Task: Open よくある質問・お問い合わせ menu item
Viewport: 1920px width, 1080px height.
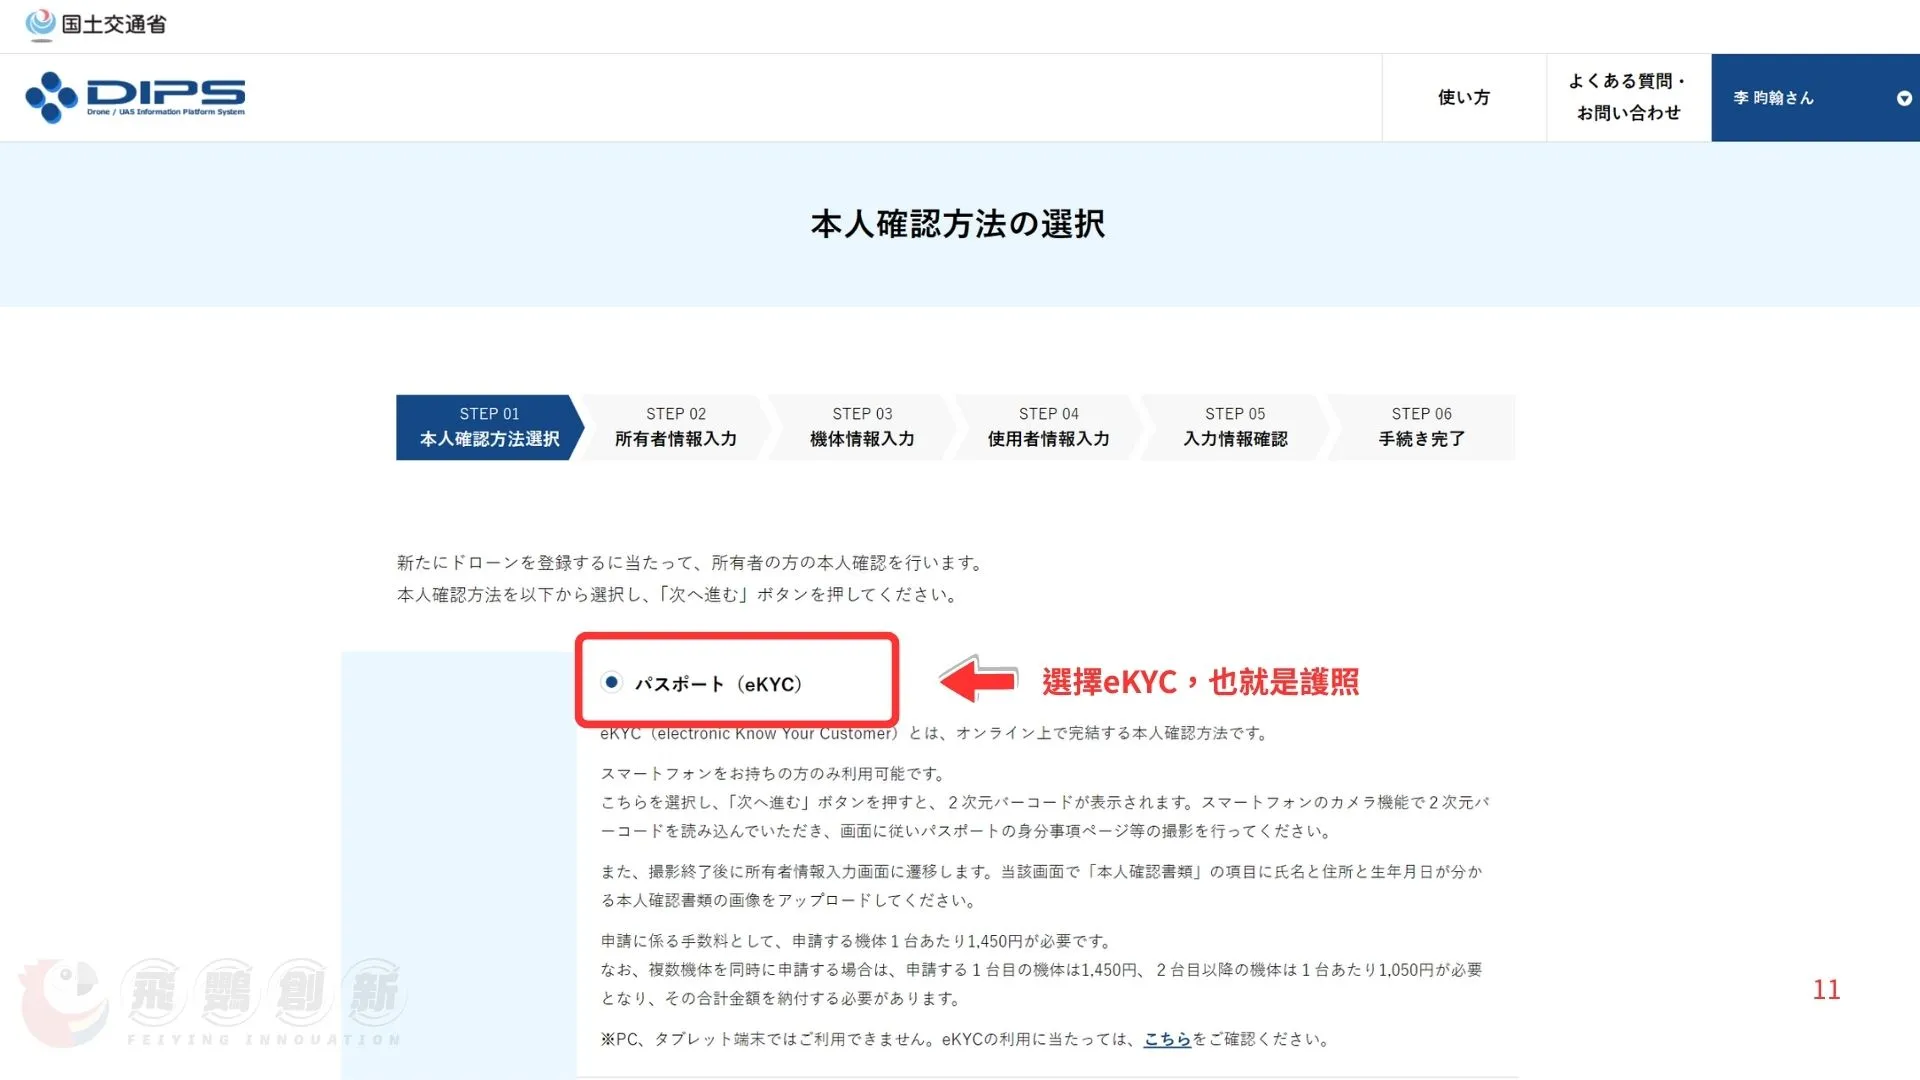Action: pos(1628,97)
